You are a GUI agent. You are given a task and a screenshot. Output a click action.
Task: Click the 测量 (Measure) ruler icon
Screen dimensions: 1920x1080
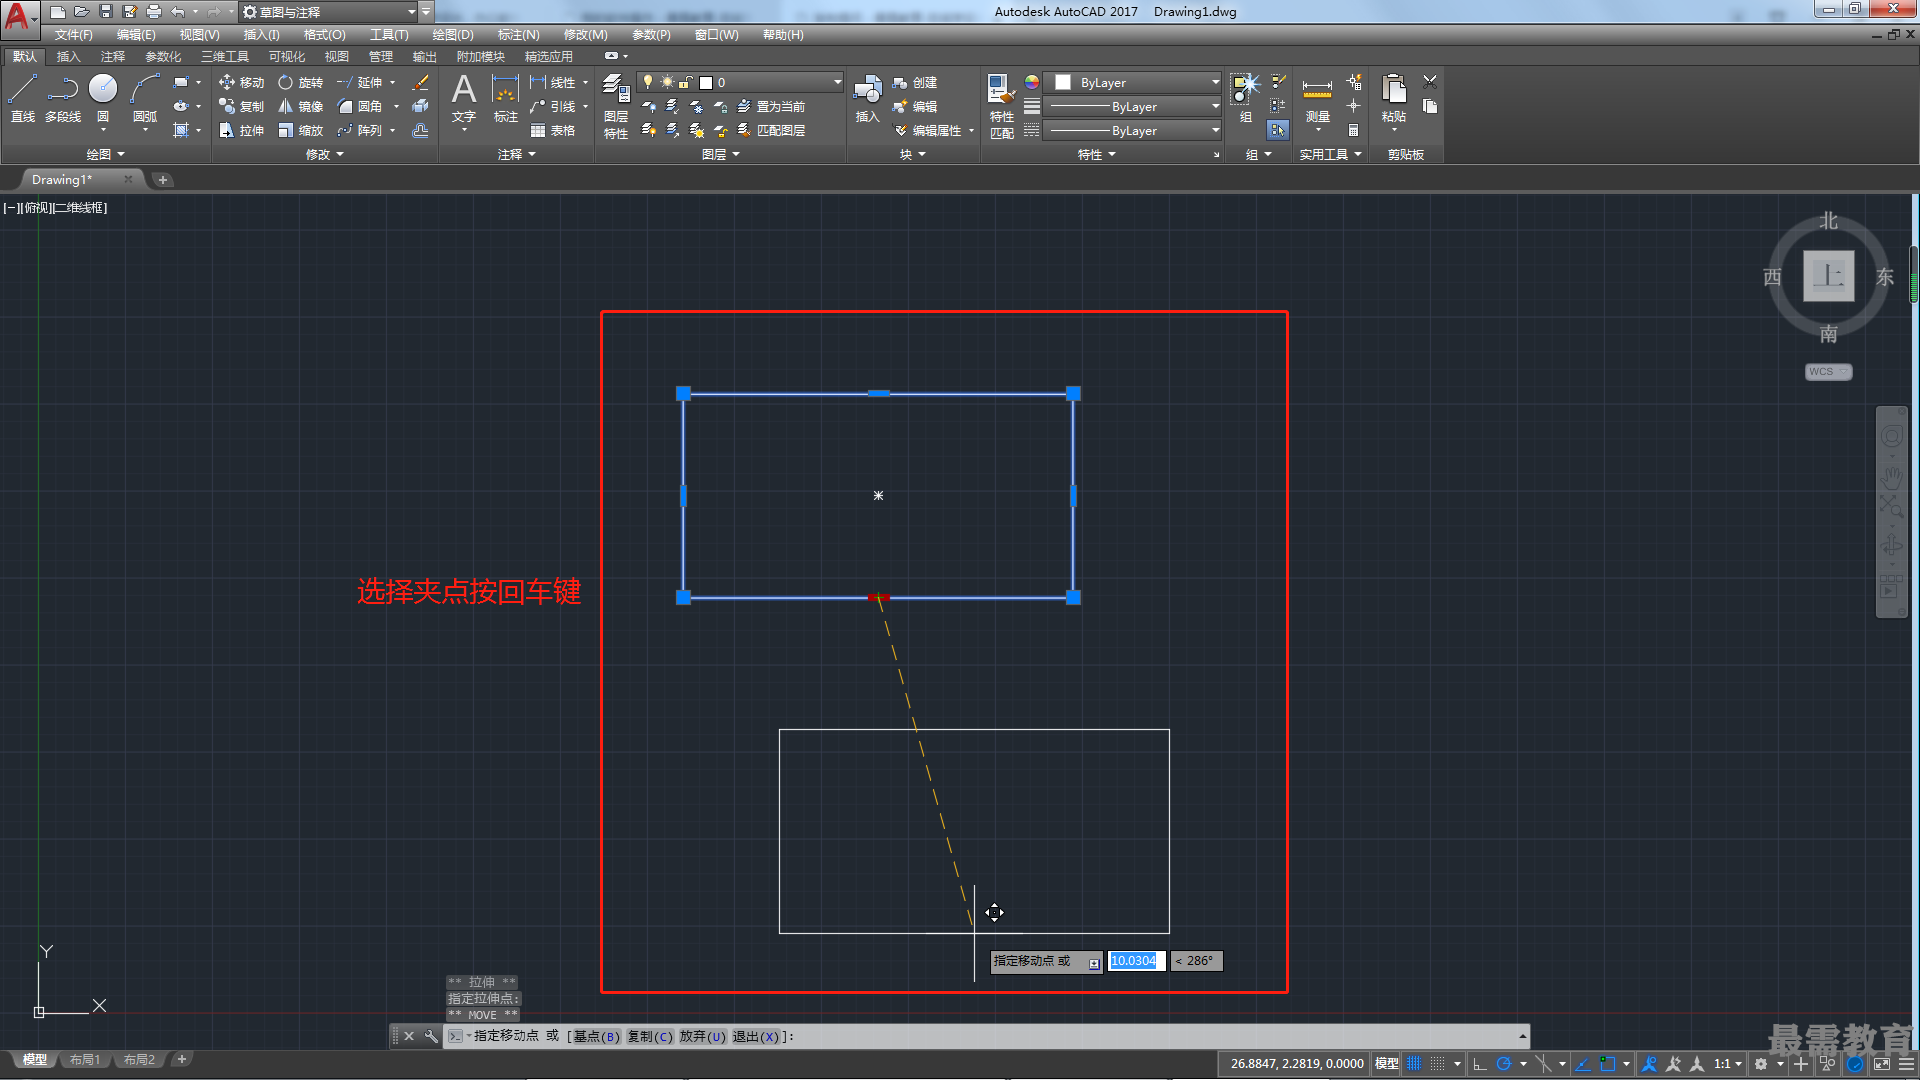[x=1317, y=98]
